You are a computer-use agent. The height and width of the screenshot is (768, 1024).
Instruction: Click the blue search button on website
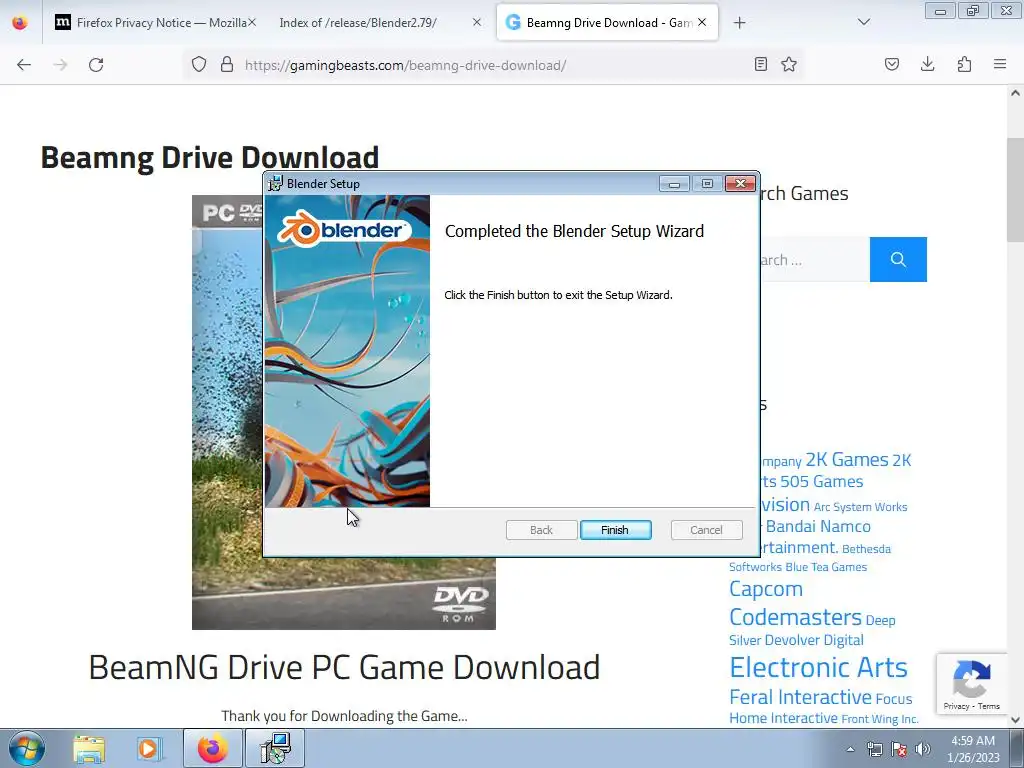[x=898, y=259]
